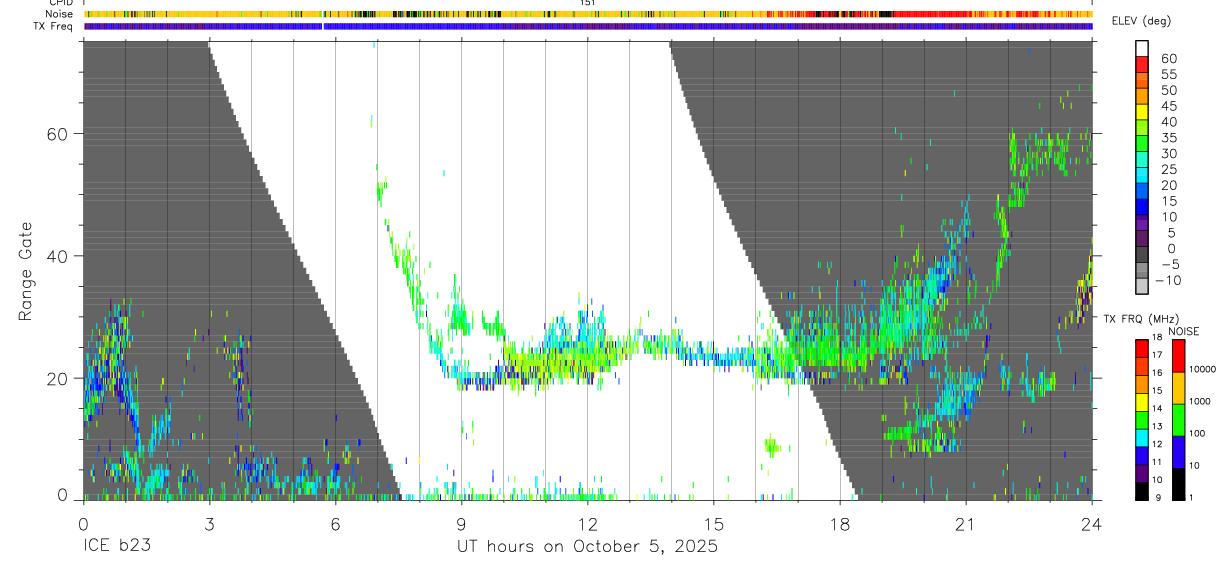Click the white top segment of ELEV colorbar

coord(1142,48)
